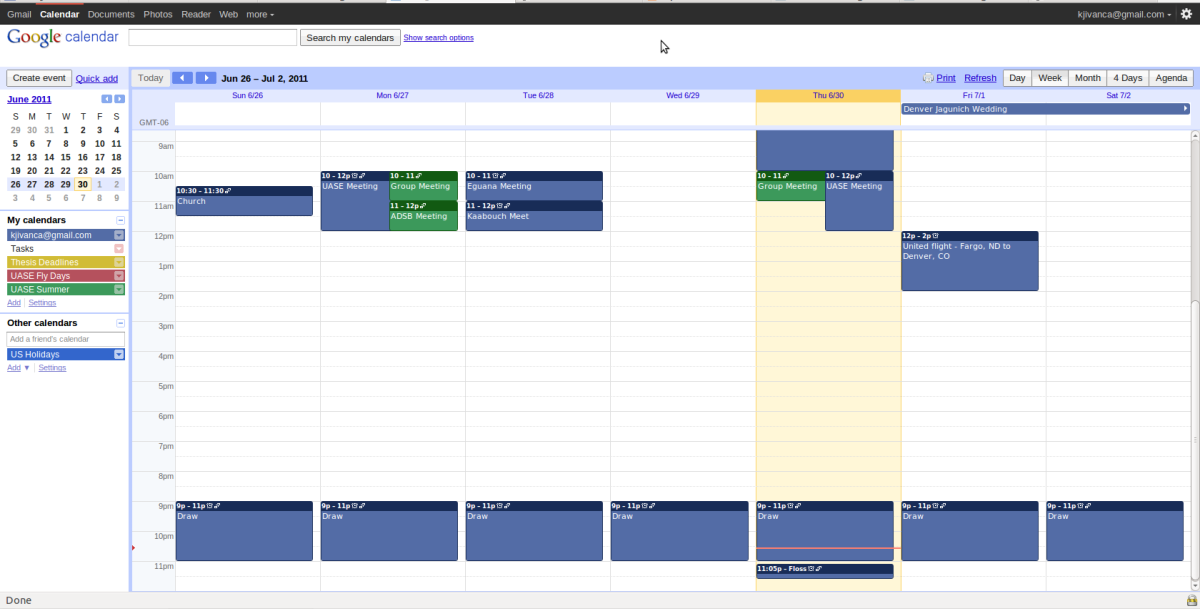Show previous month in mini calendar

[107, 99]
